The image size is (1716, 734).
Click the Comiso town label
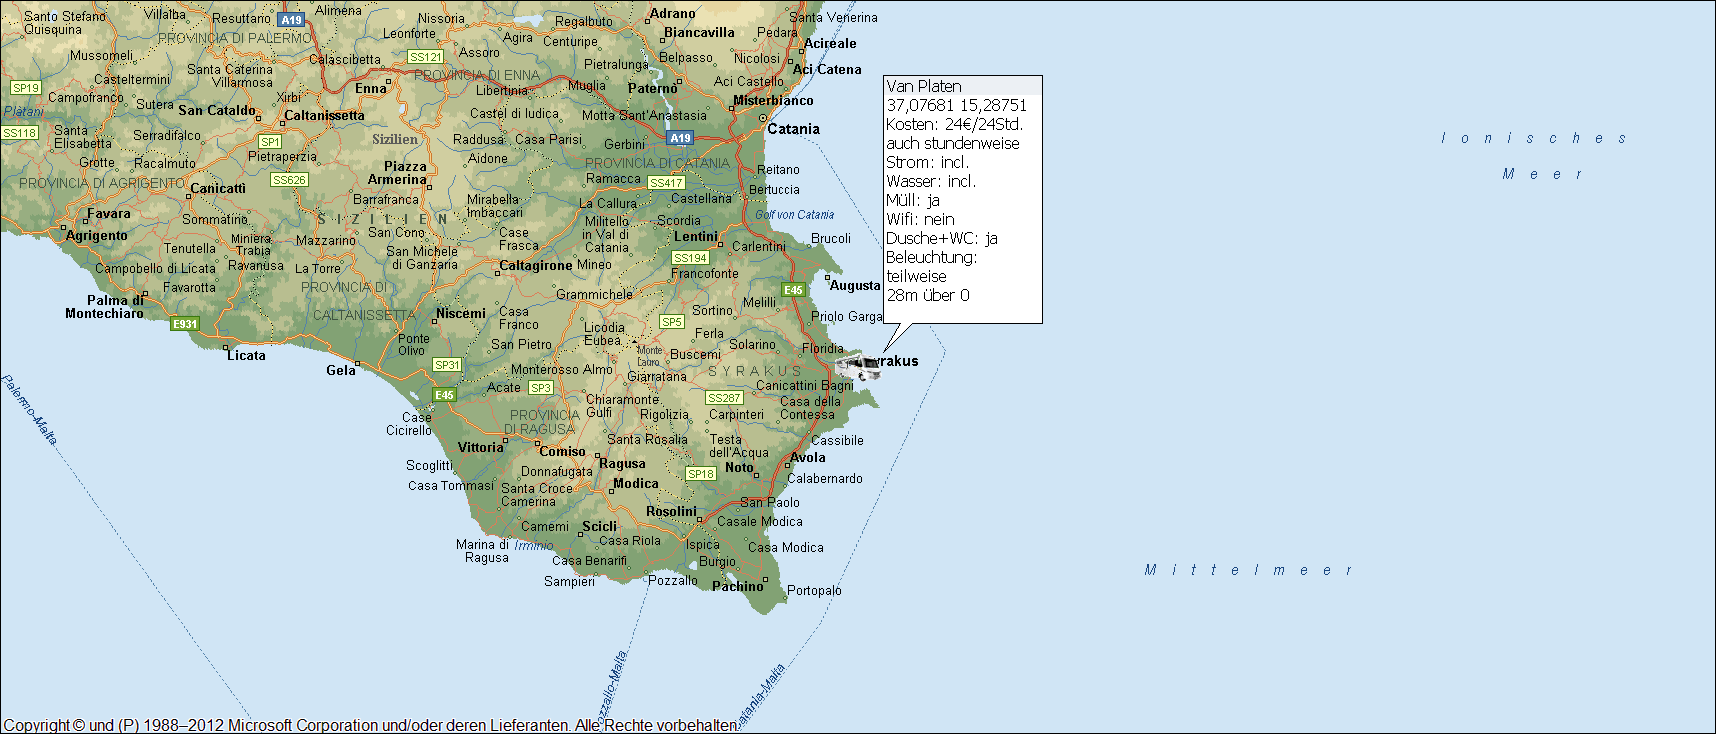[x=563, y=452]
